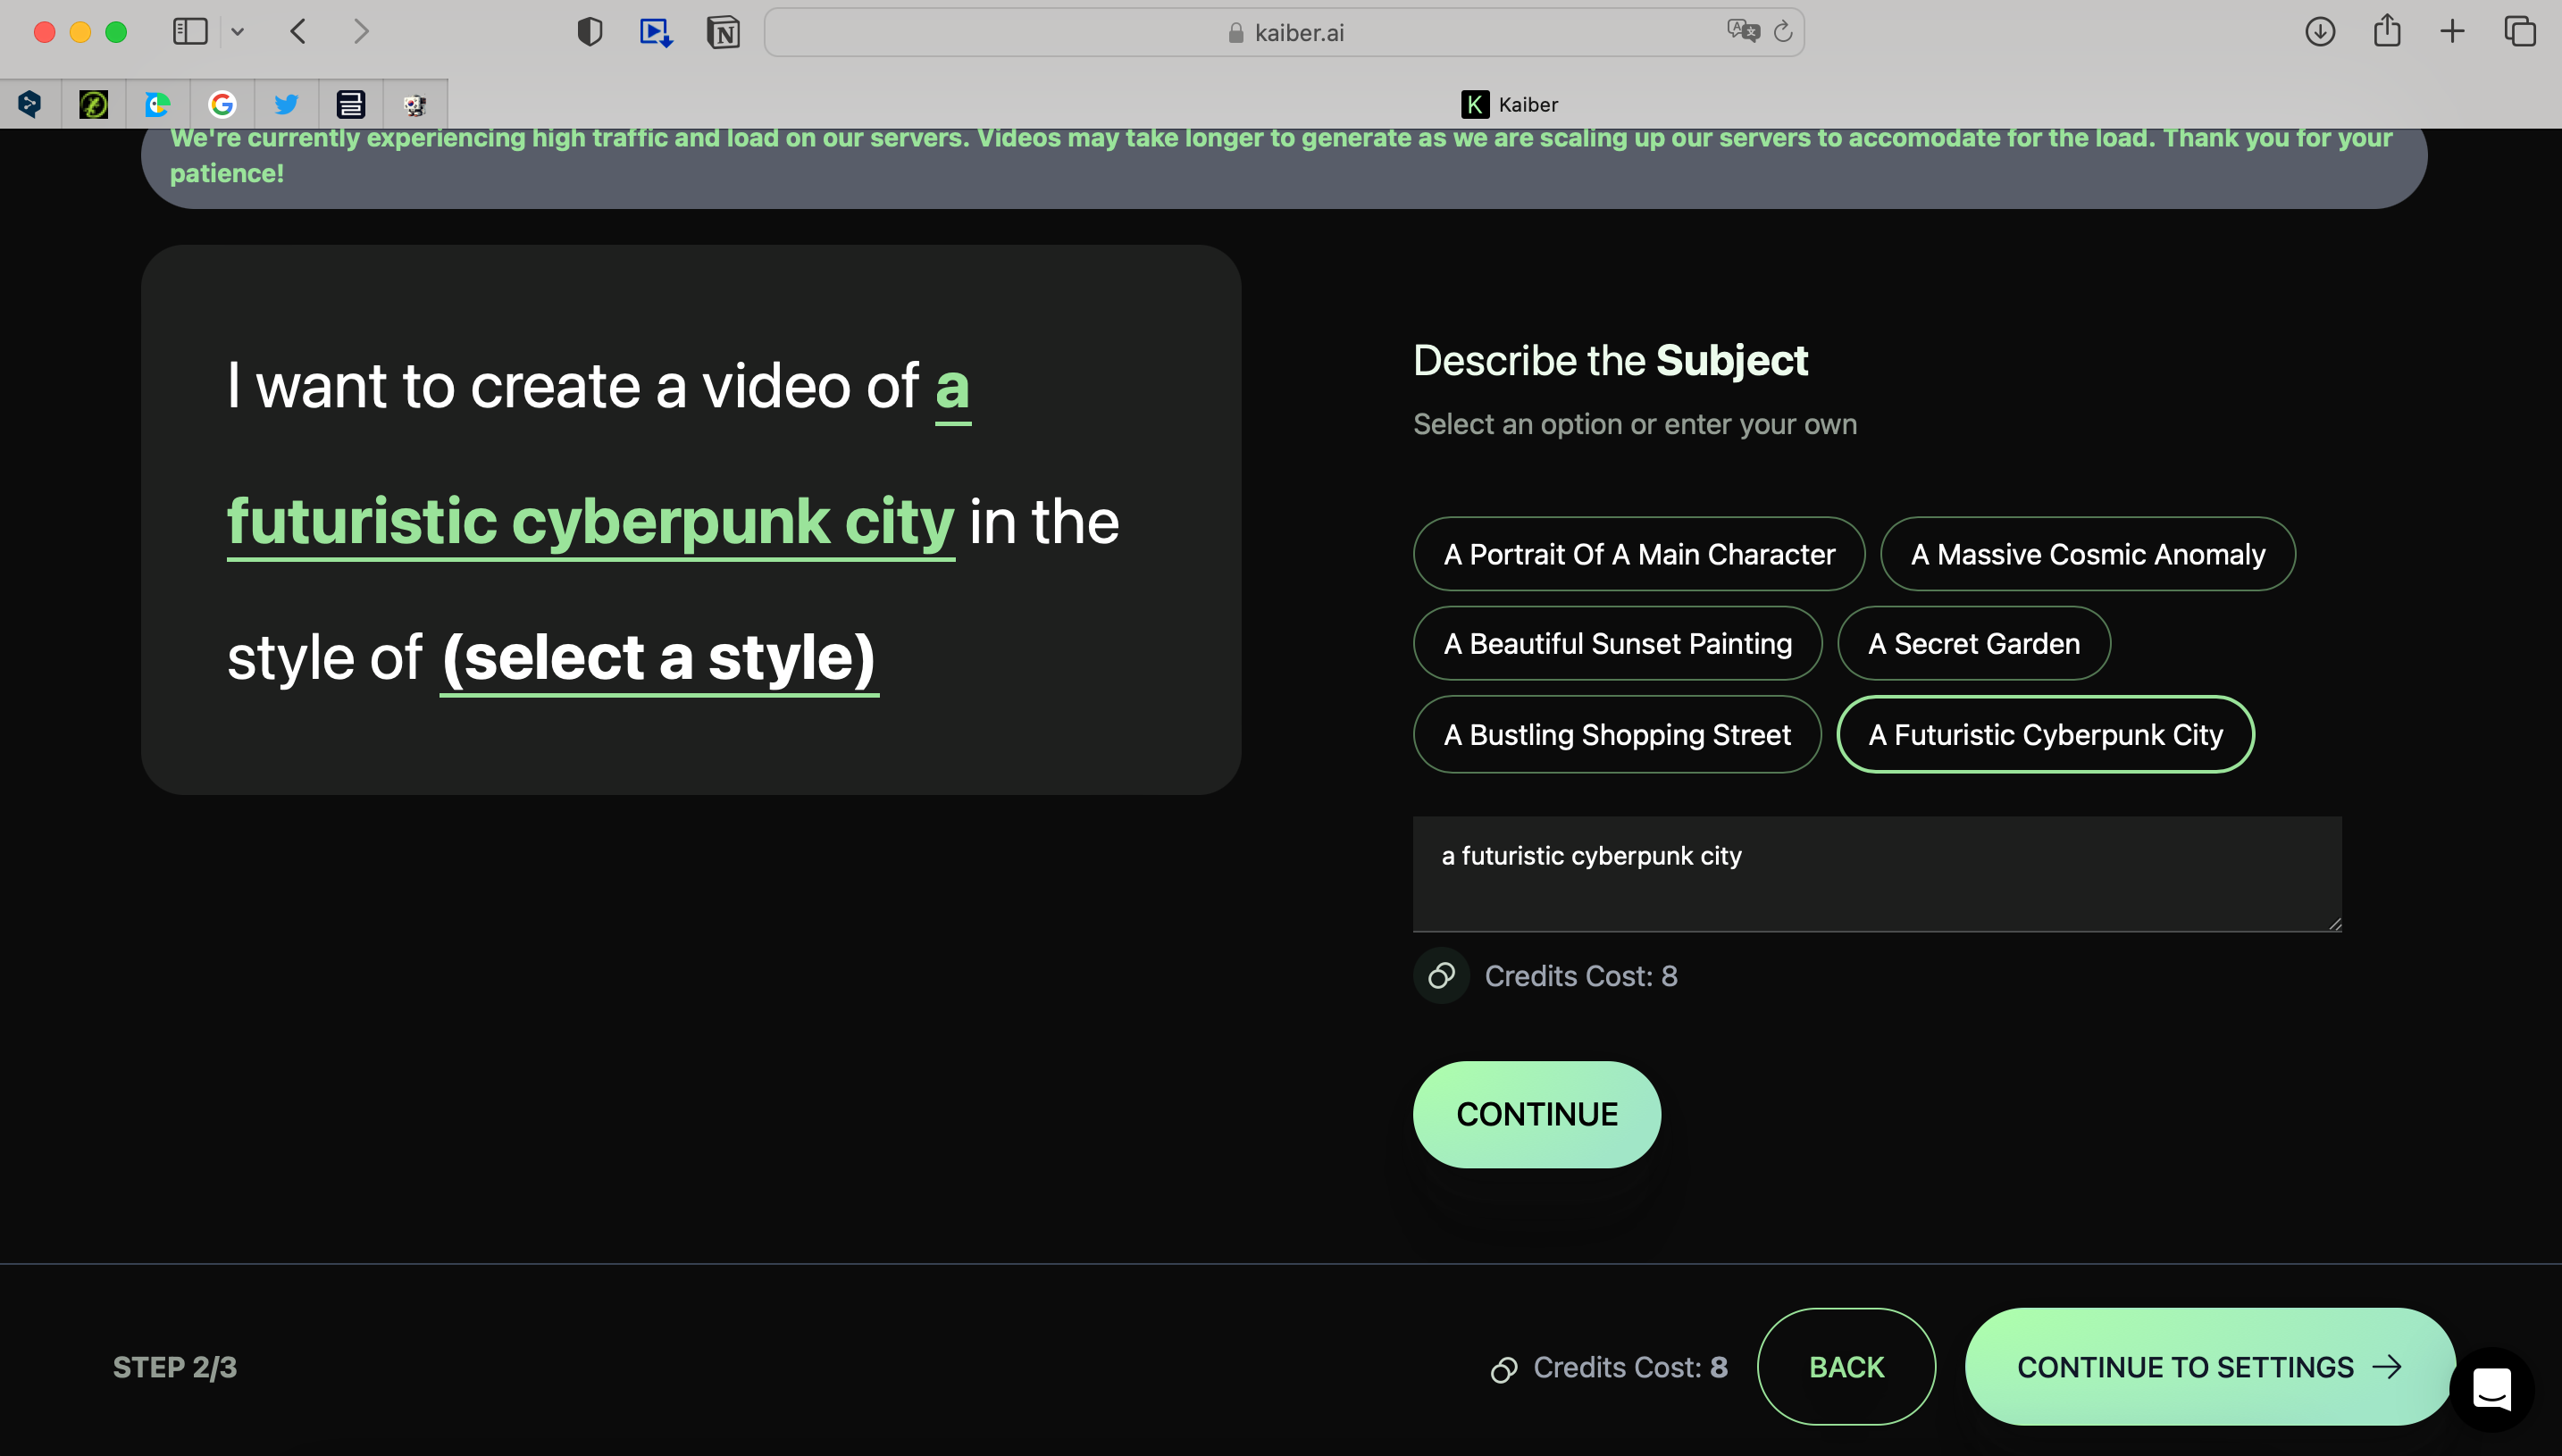Go back with the browser back arrow
Screen dimensions: 2562x1456
coord(298,32)
